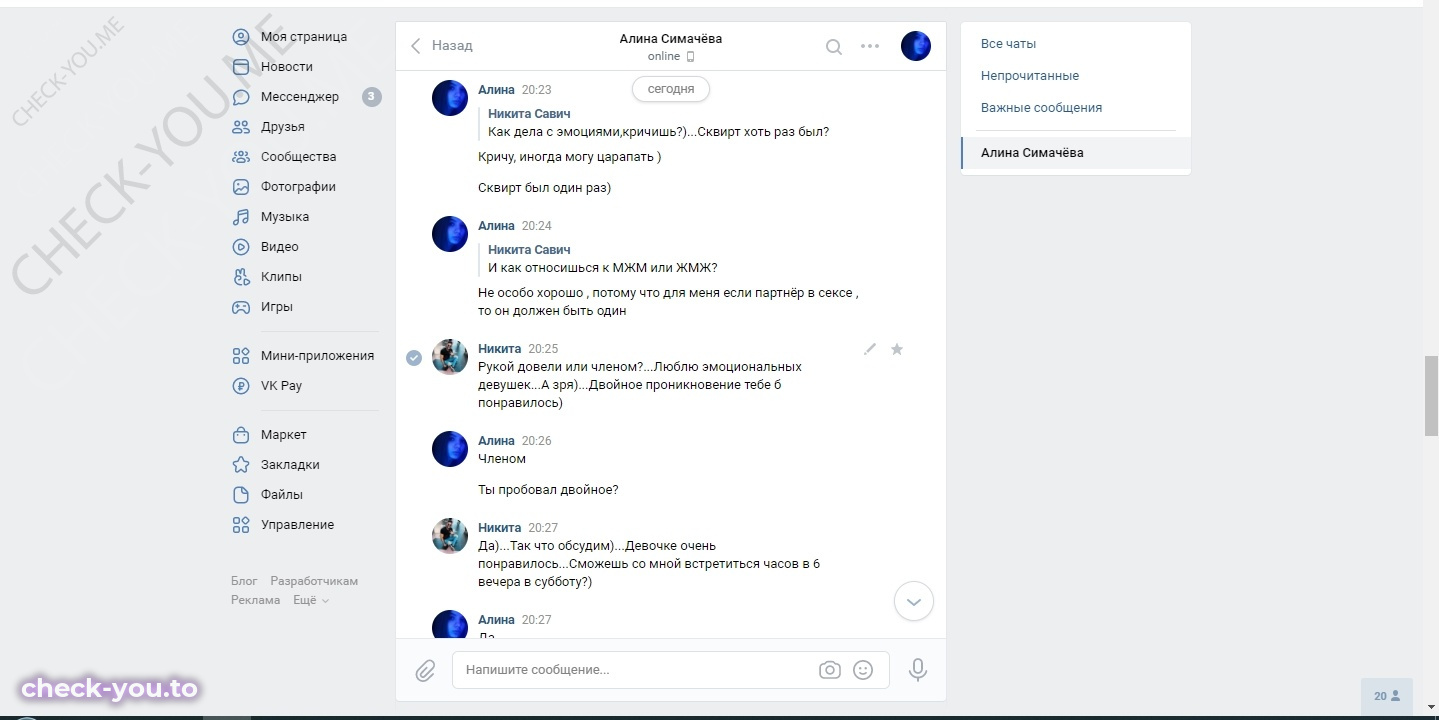
Task: Click sender name Никита at 20:27
Action: 499,528
